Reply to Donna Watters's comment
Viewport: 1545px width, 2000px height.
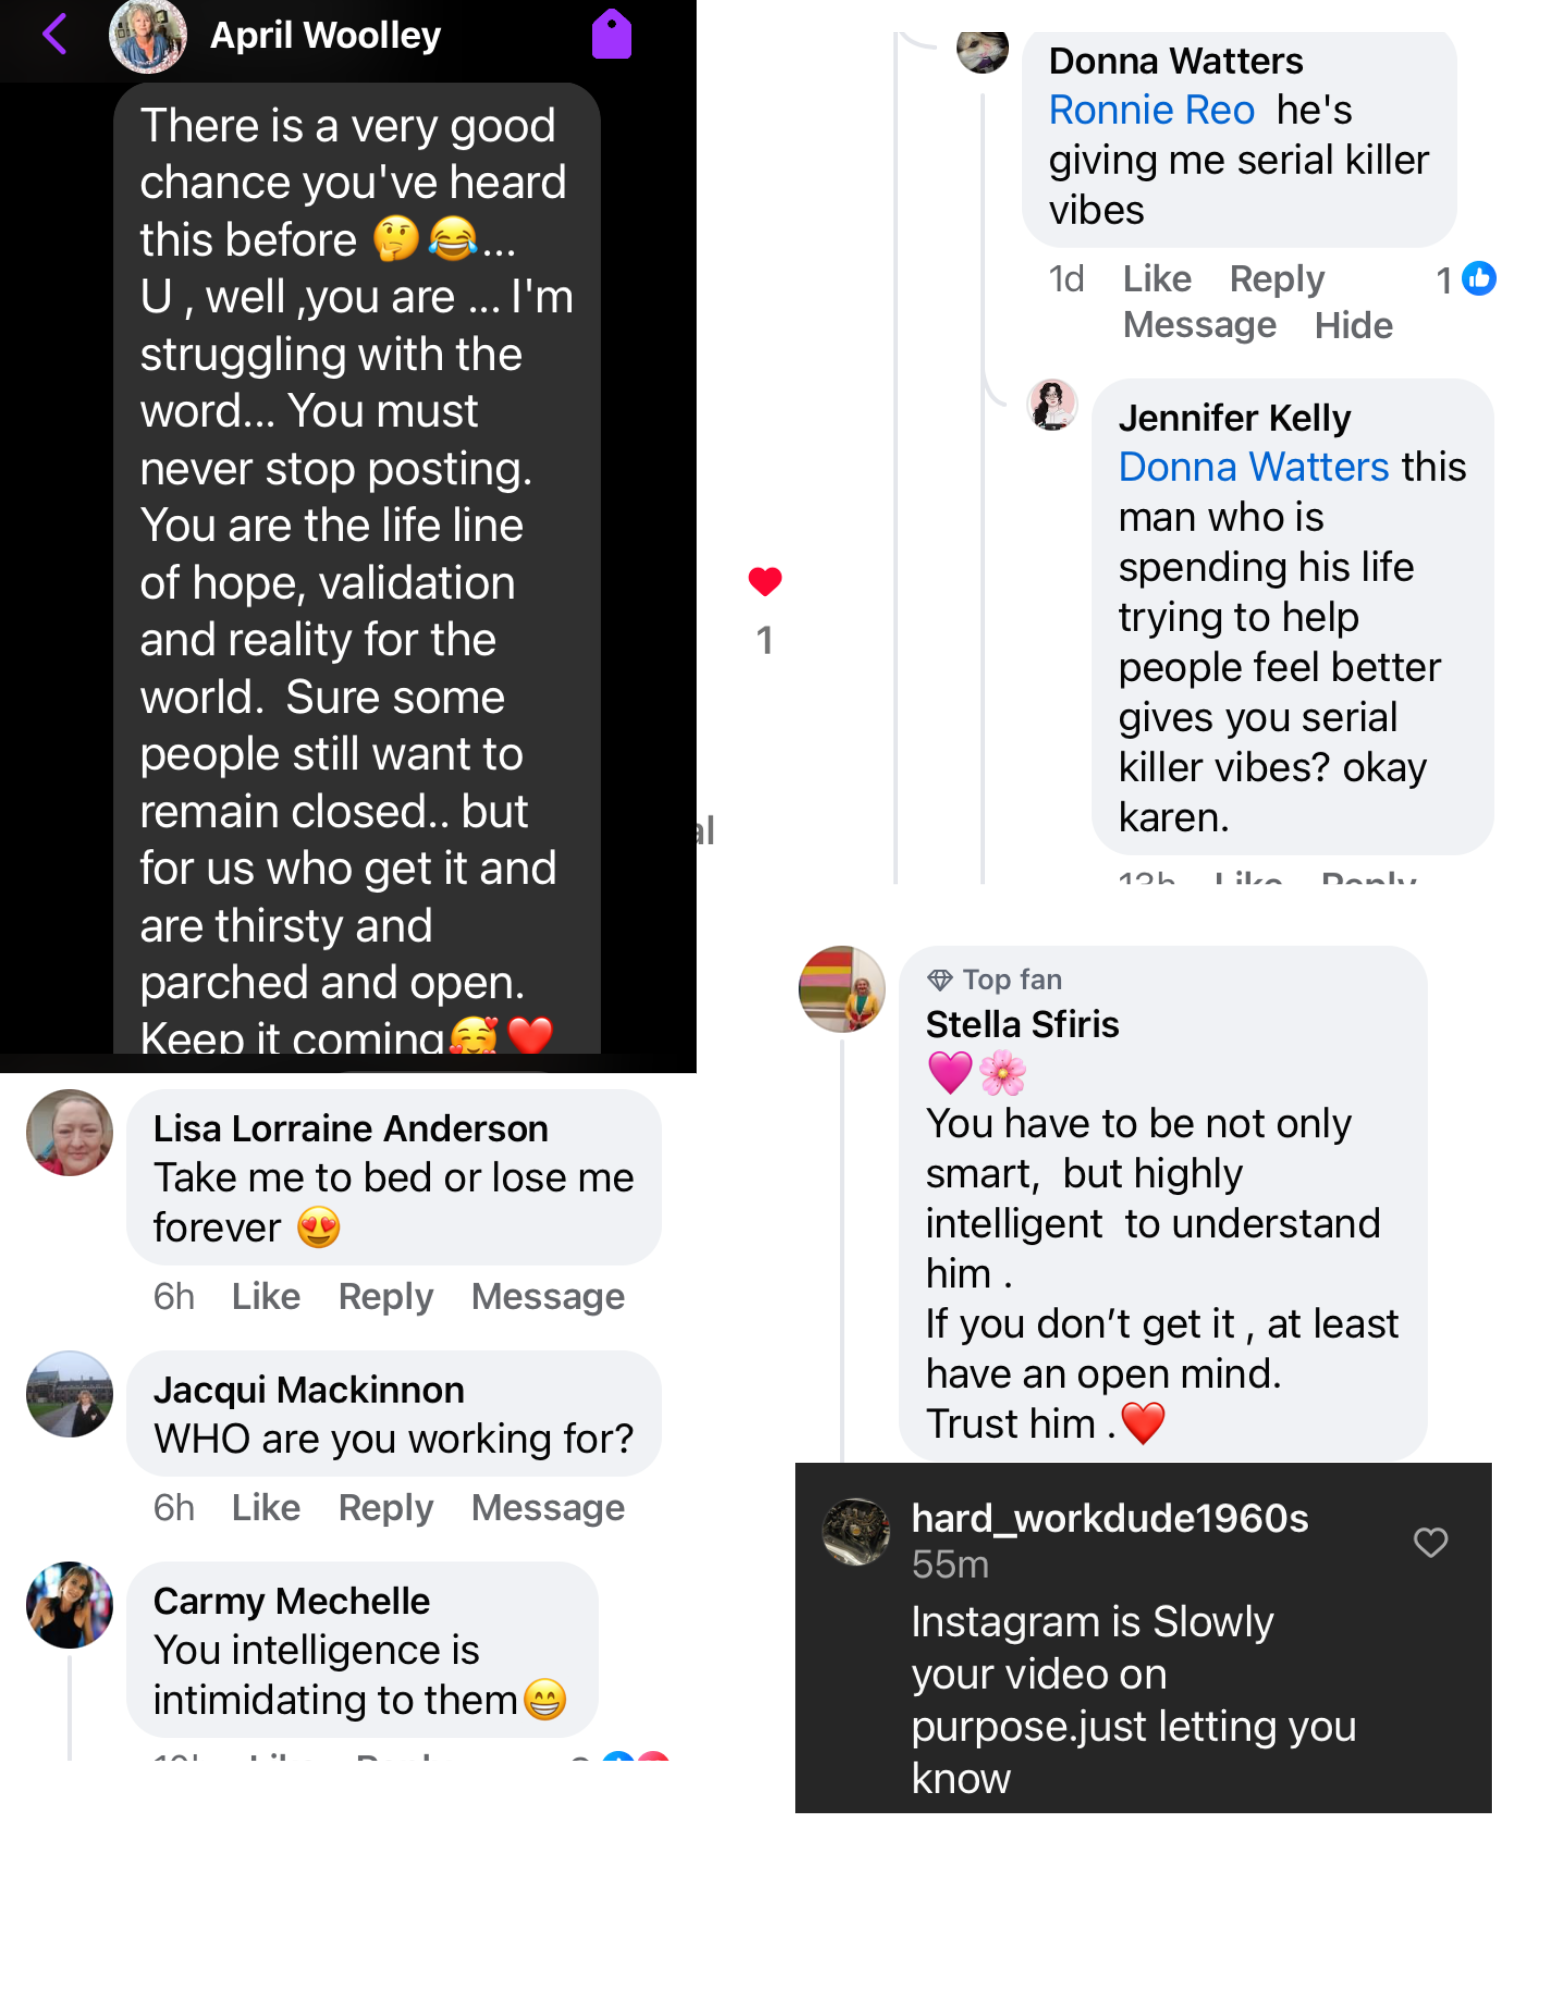[x=1276, y=279]
